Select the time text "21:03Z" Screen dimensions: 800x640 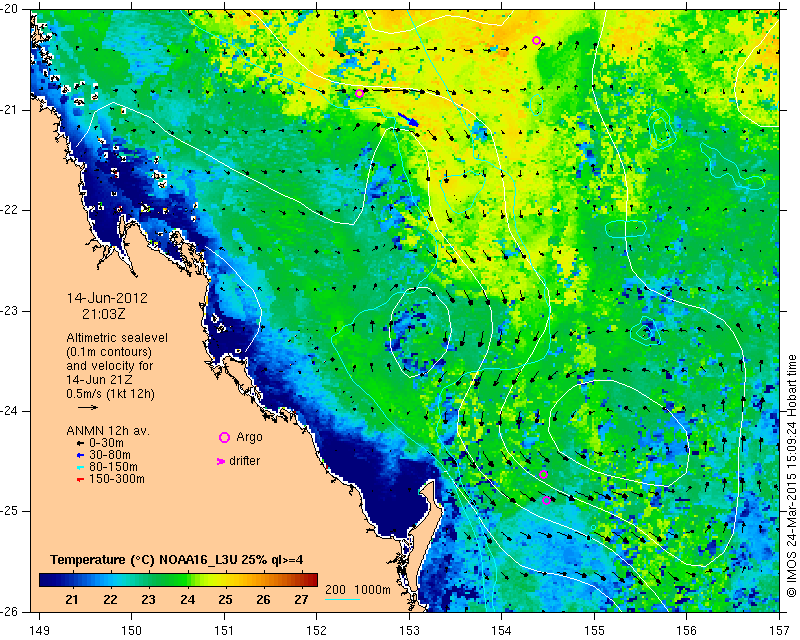point(104,314)
